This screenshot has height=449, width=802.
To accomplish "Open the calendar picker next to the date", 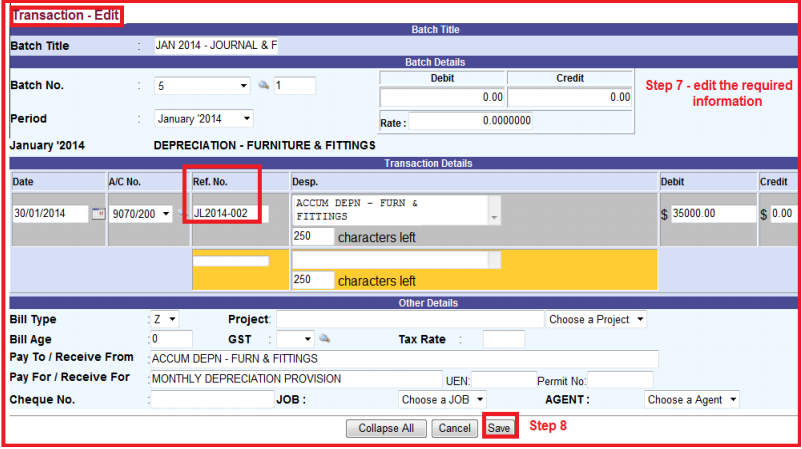I will pyautogui.click(x=98, y=214).
